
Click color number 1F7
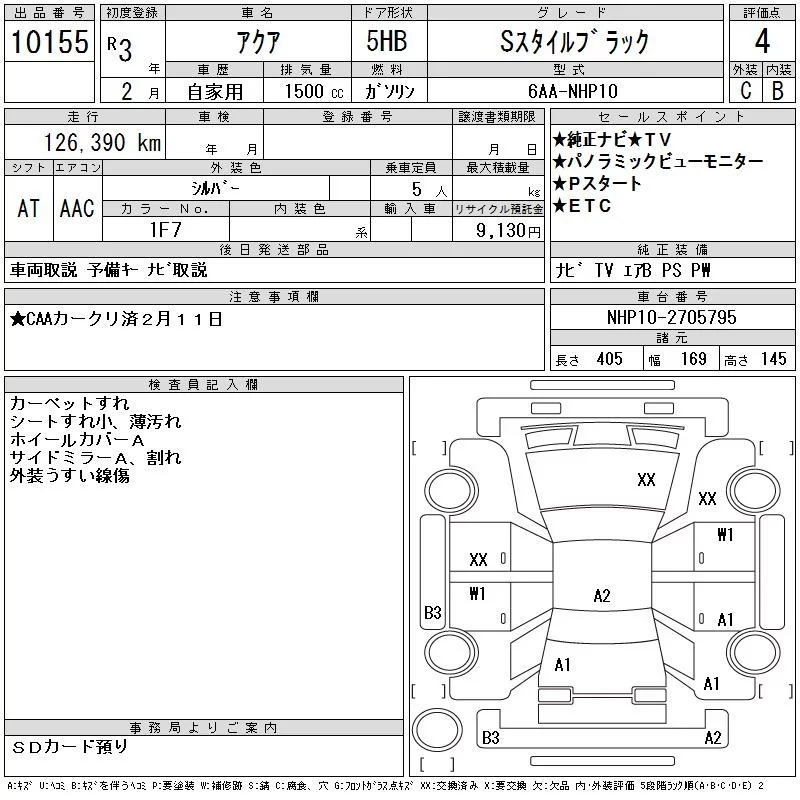click(165, 230)
